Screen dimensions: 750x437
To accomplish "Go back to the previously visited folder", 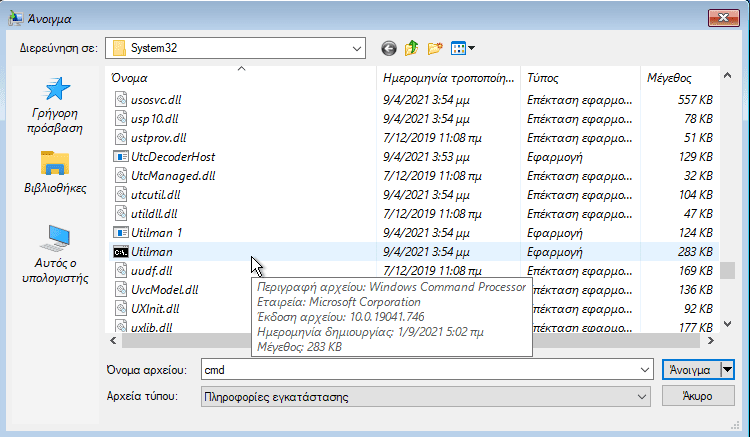I will pos(388,48).
